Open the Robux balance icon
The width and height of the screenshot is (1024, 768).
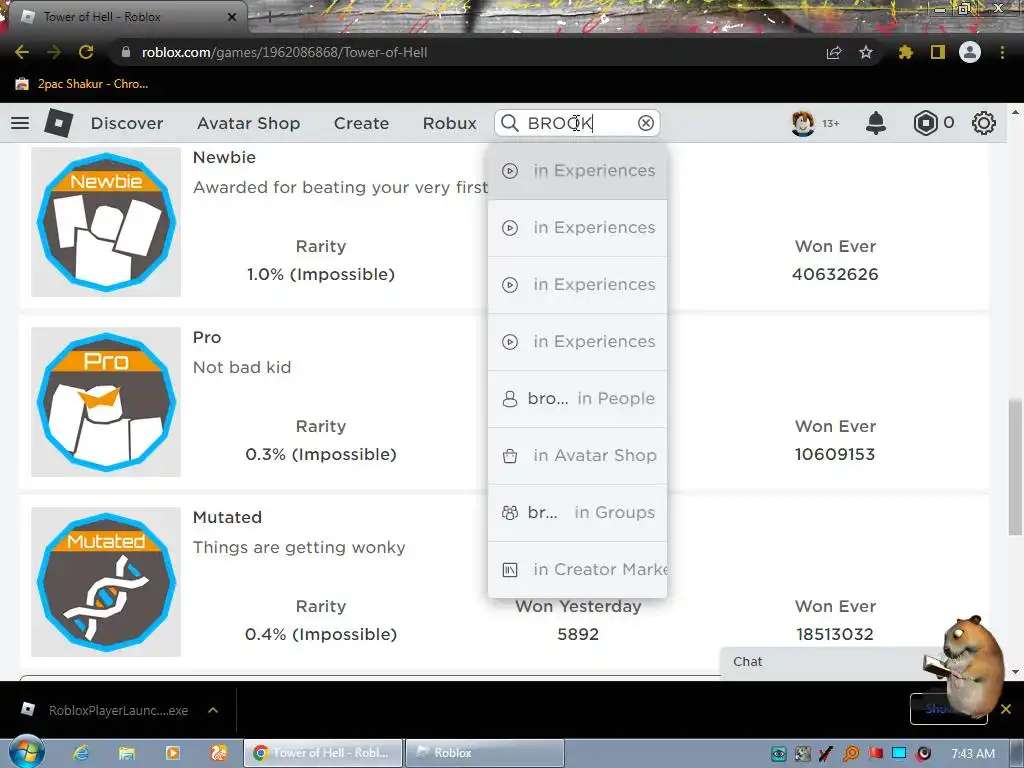[925, 123]
